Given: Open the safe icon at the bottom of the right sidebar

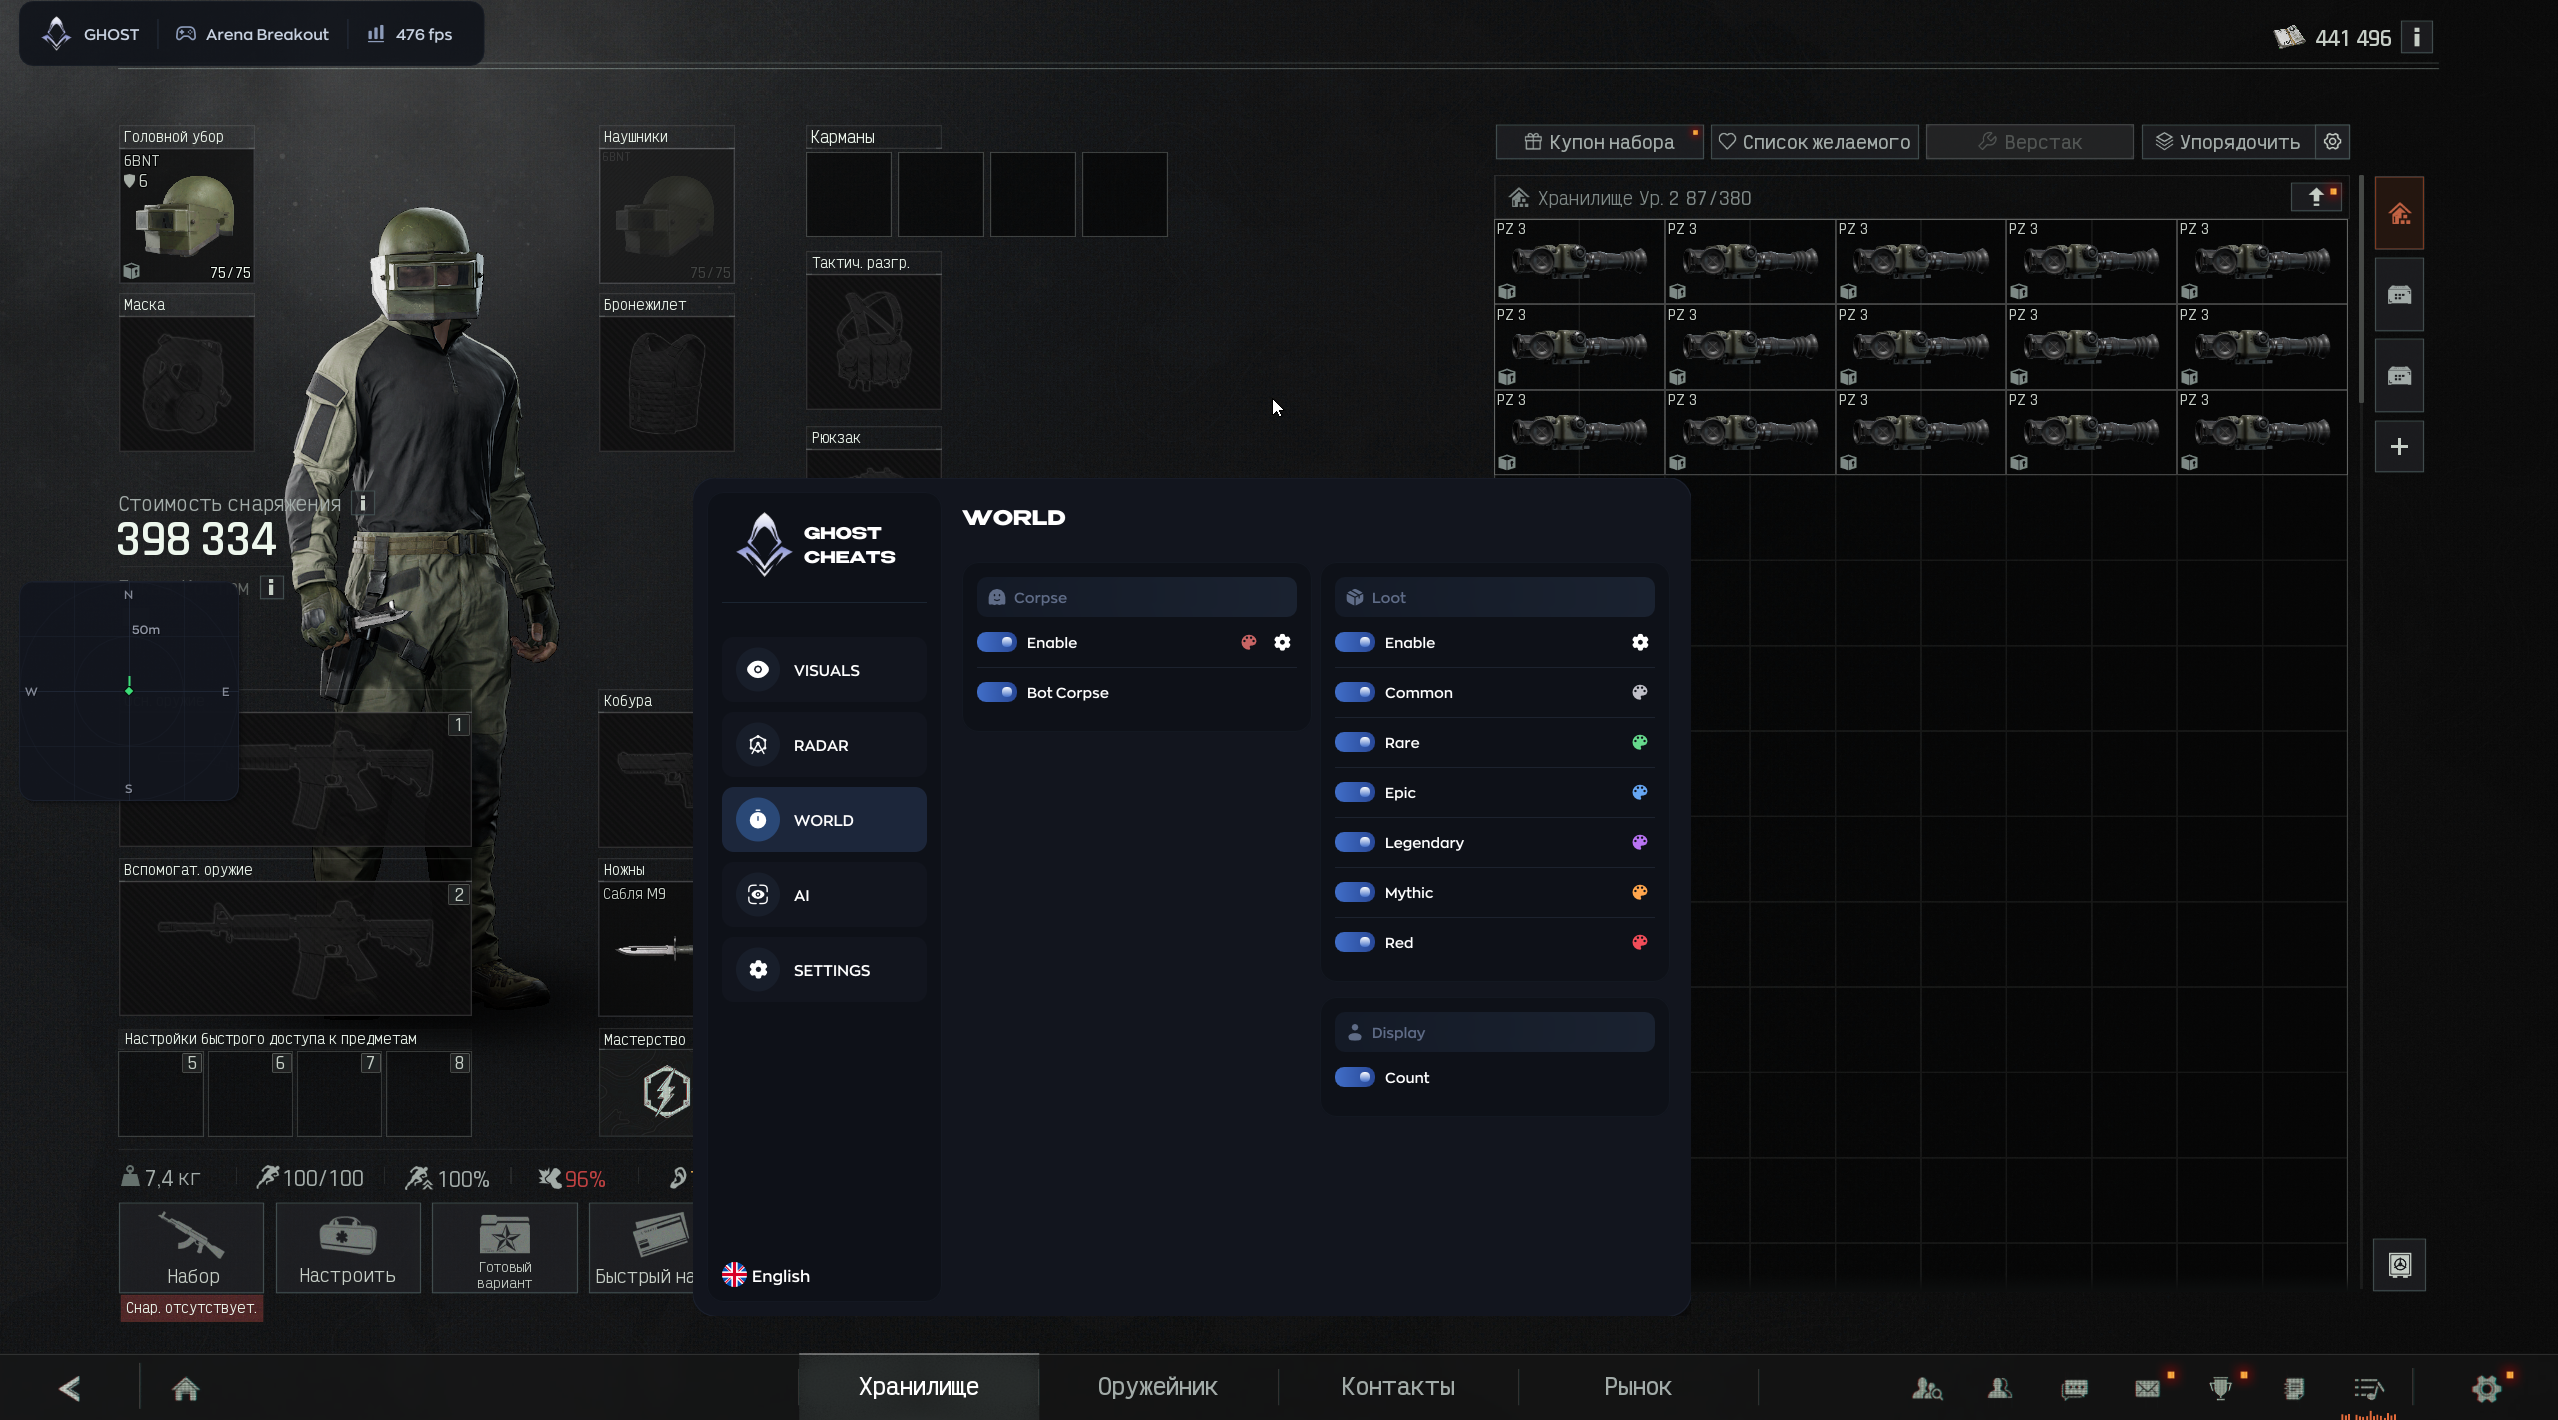Looking at the screenshot, I should coord(2400,1265).
